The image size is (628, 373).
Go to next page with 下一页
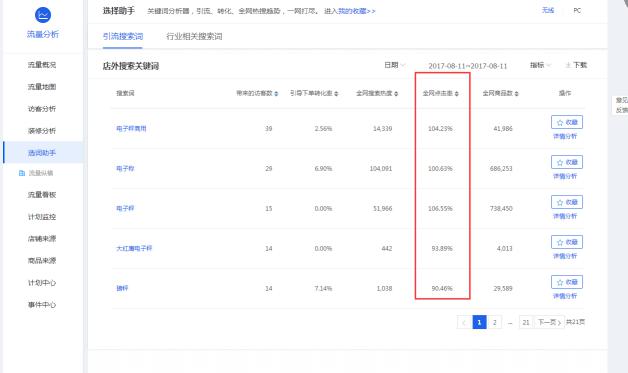pyautogui.click(x=549, y=322)
